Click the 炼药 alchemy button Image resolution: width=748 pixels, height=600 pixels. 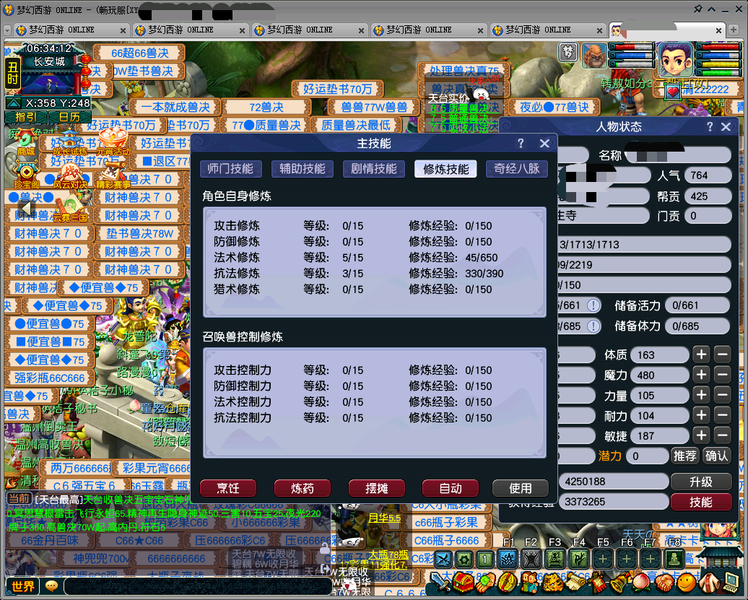(x=302, y=488)
